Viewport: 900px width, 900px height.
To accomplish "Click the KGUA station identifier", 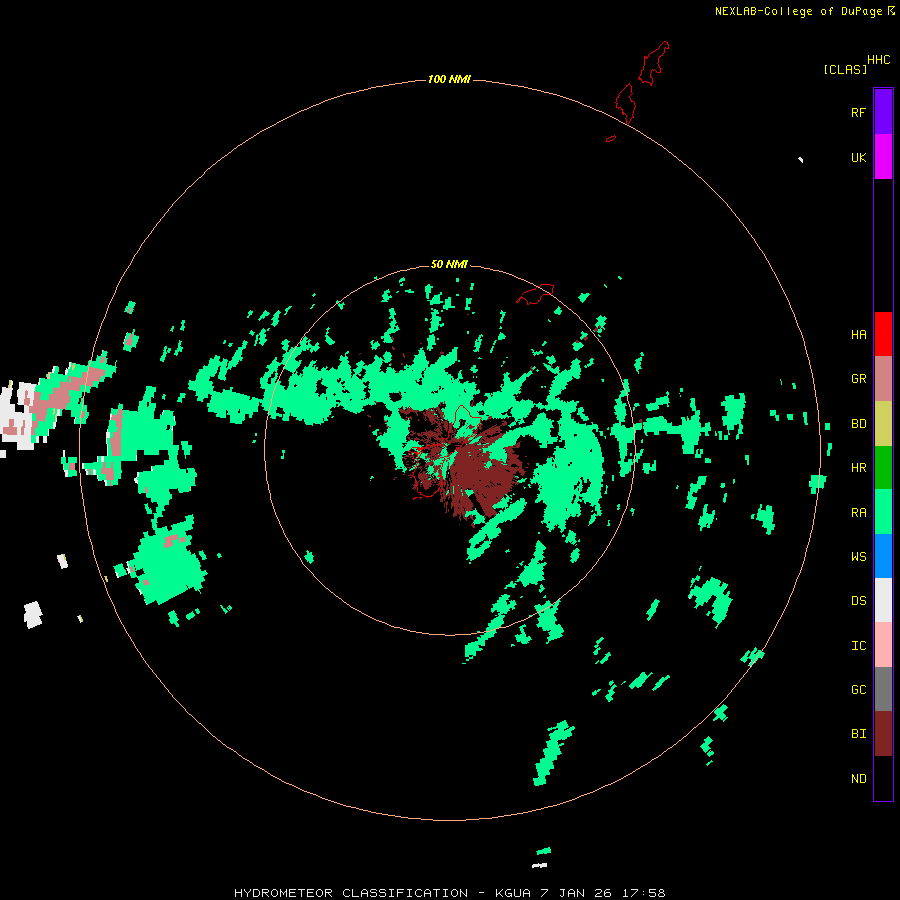I will (x=513, y=893).
